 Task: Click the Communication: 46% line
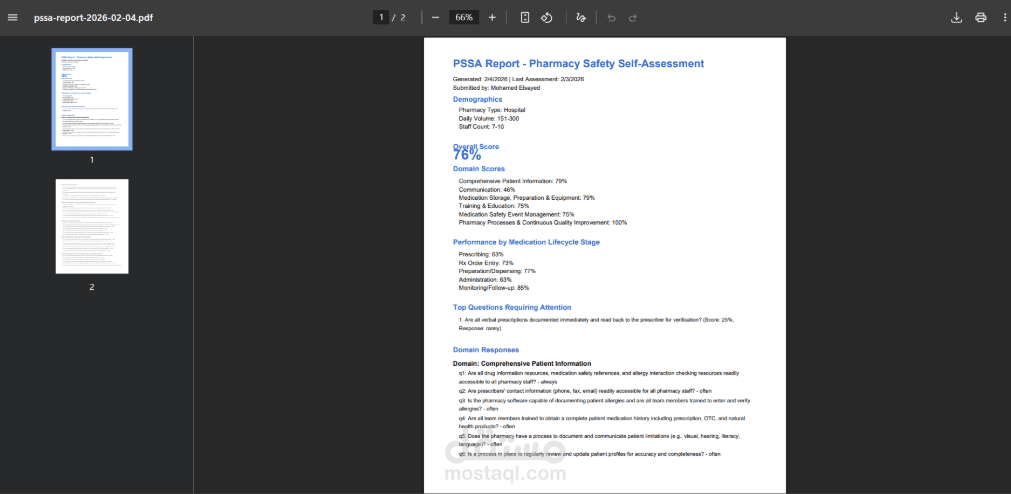tap(487, 190)
